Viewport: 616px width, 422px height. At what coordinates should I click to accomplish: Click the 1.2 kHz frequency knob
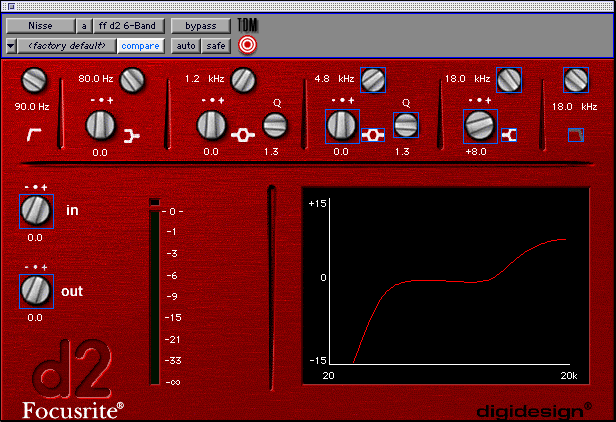243,80
